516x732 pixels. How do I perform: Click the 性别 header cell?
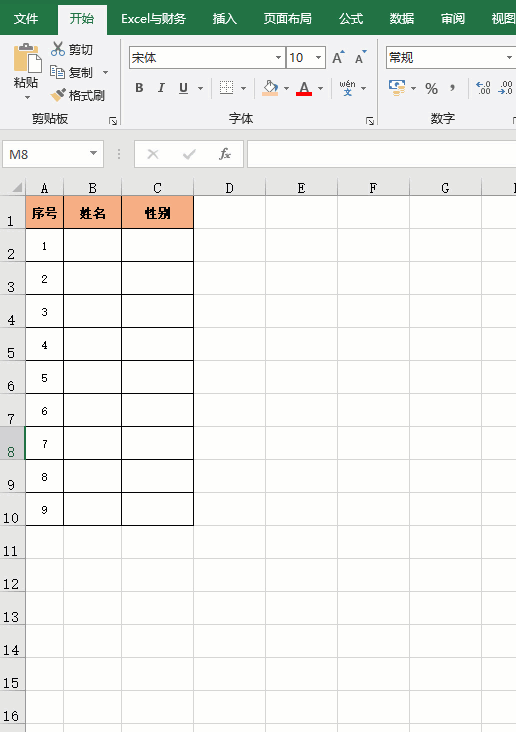[157, 212]
